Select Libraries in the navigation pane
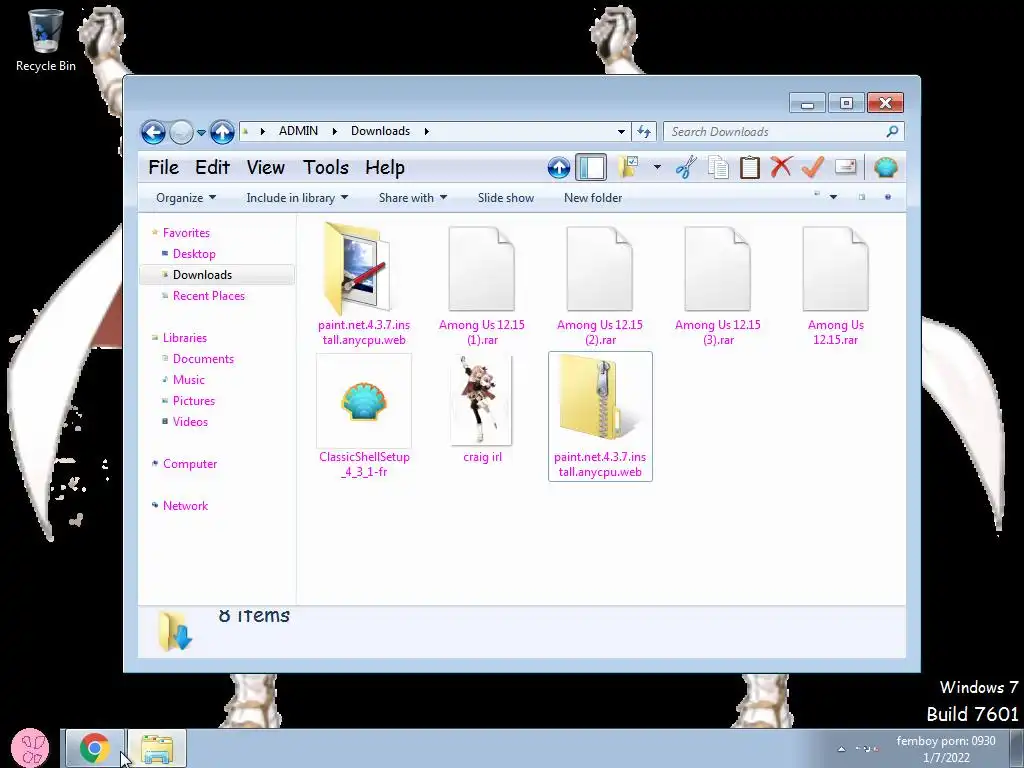Viewport: 1024px width, 768px height. [x=185, y=338]
